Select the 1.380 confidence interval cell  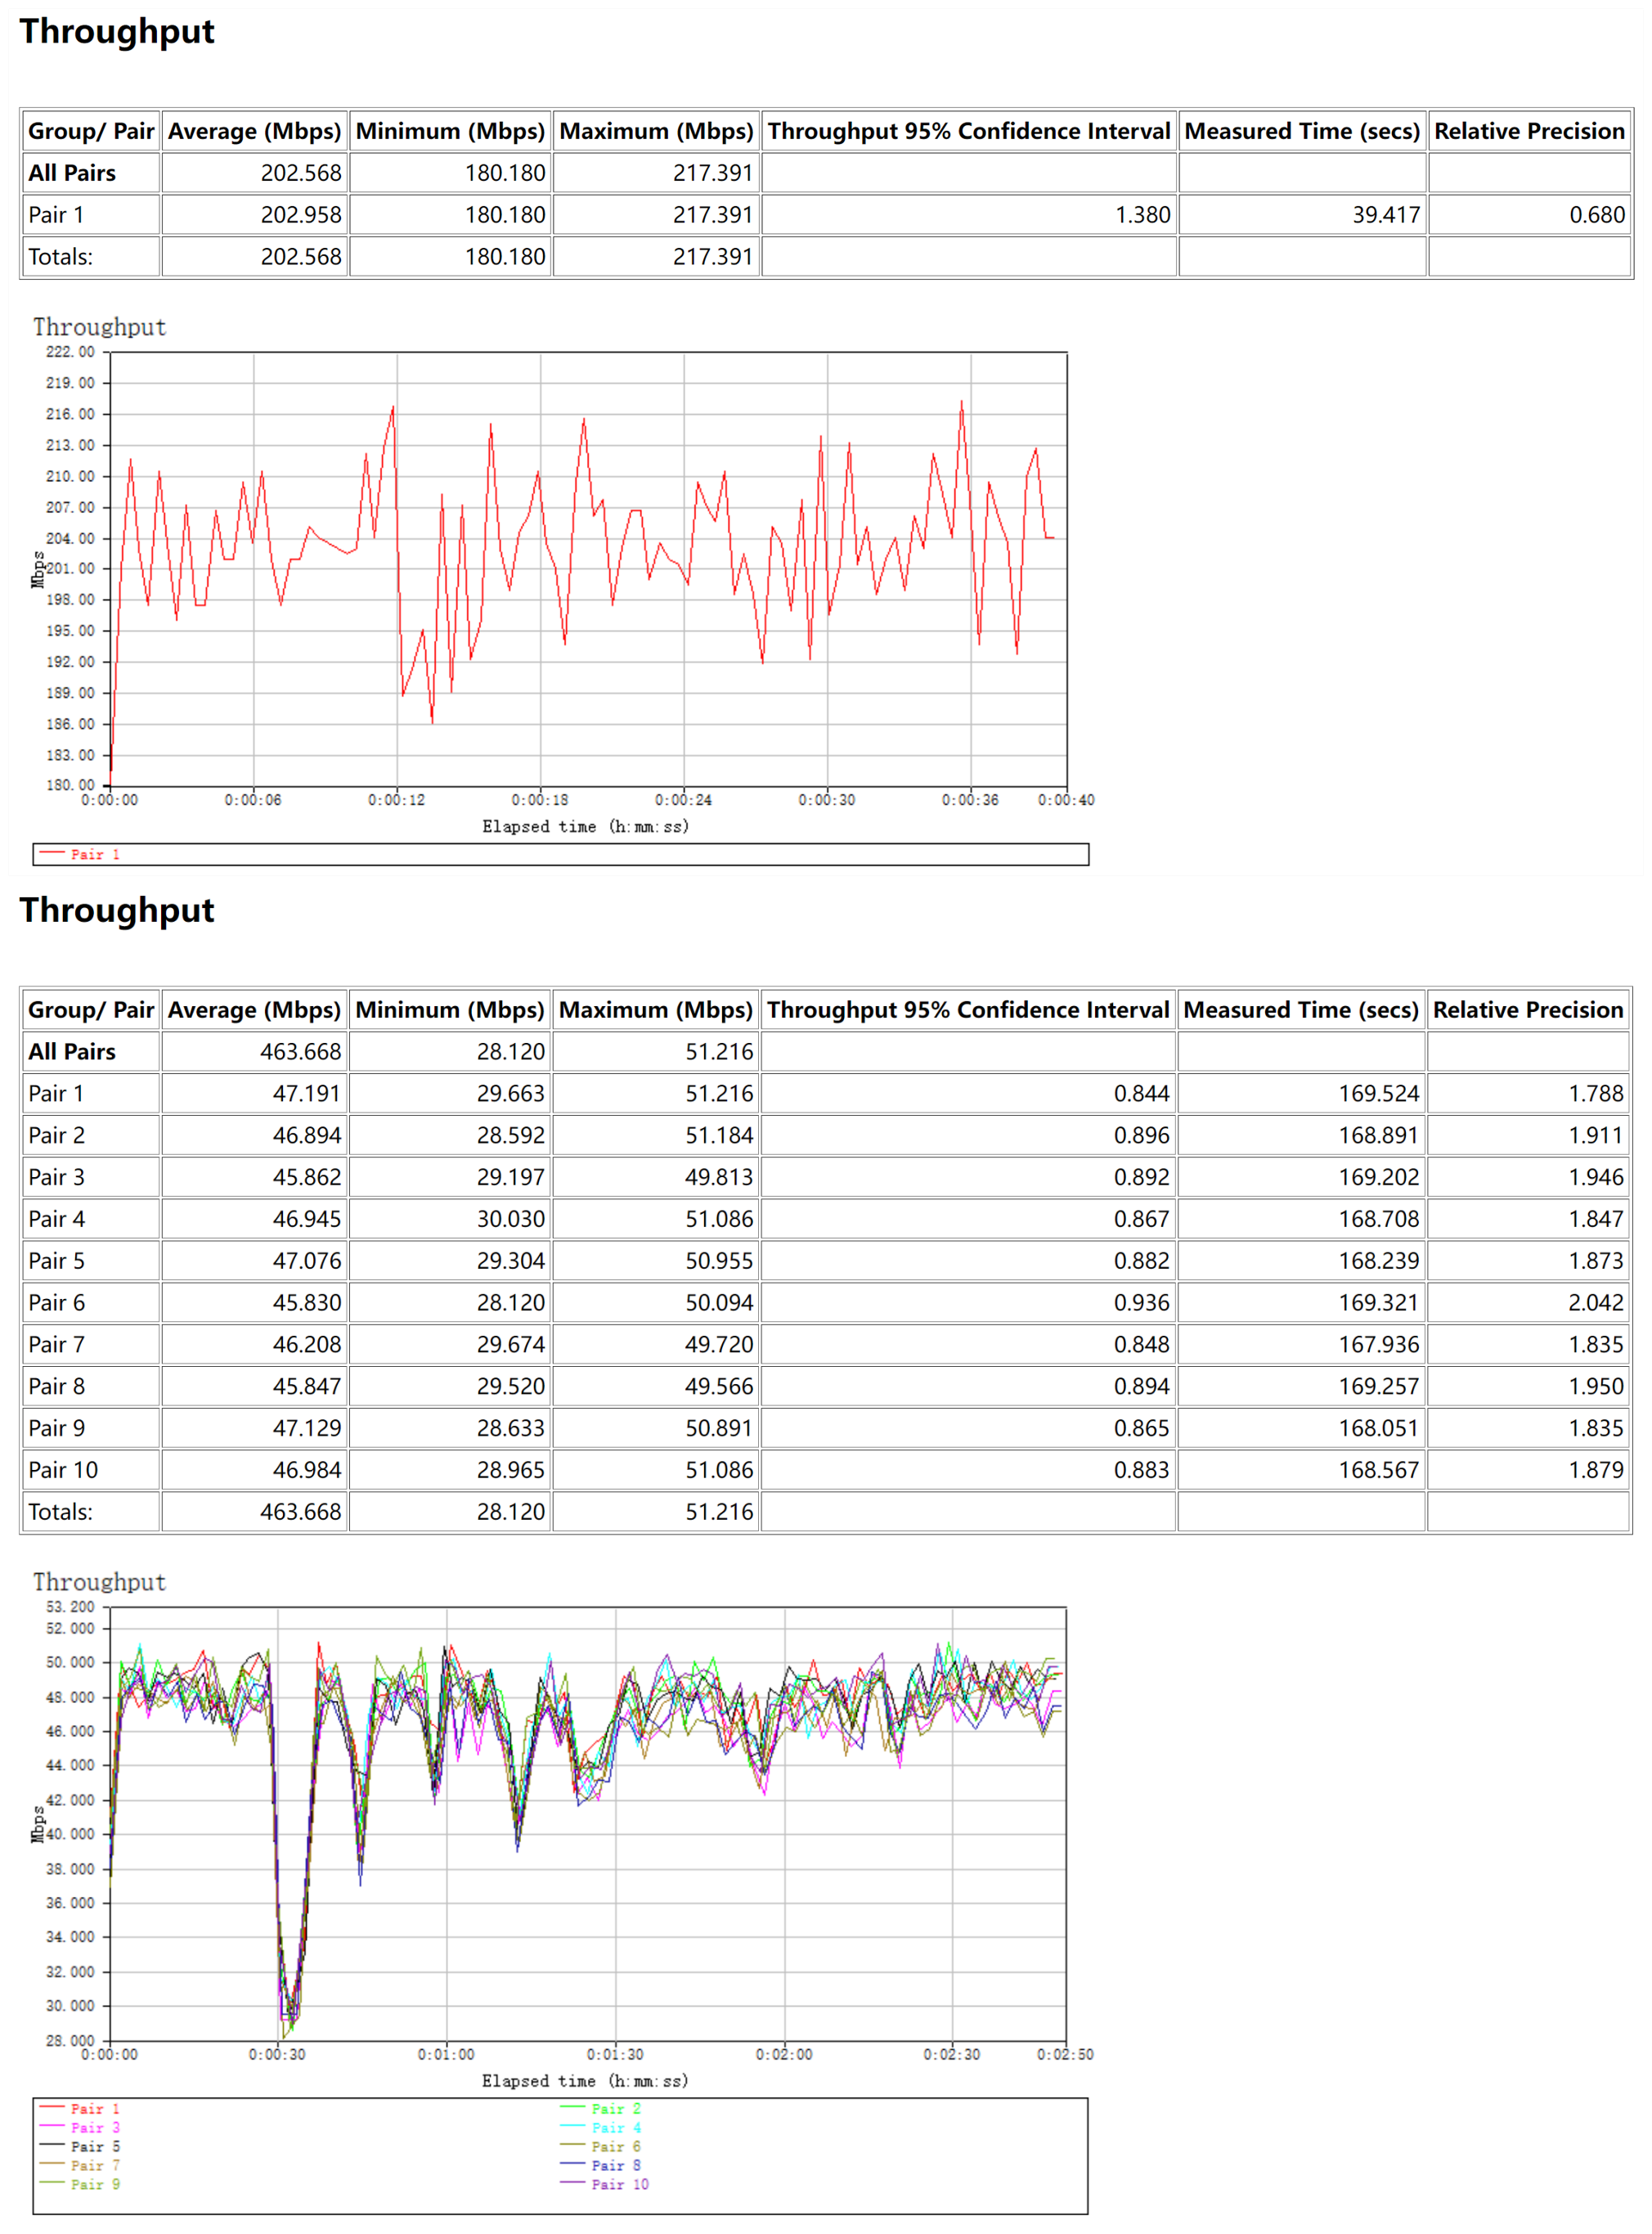tap(1142, 214)
